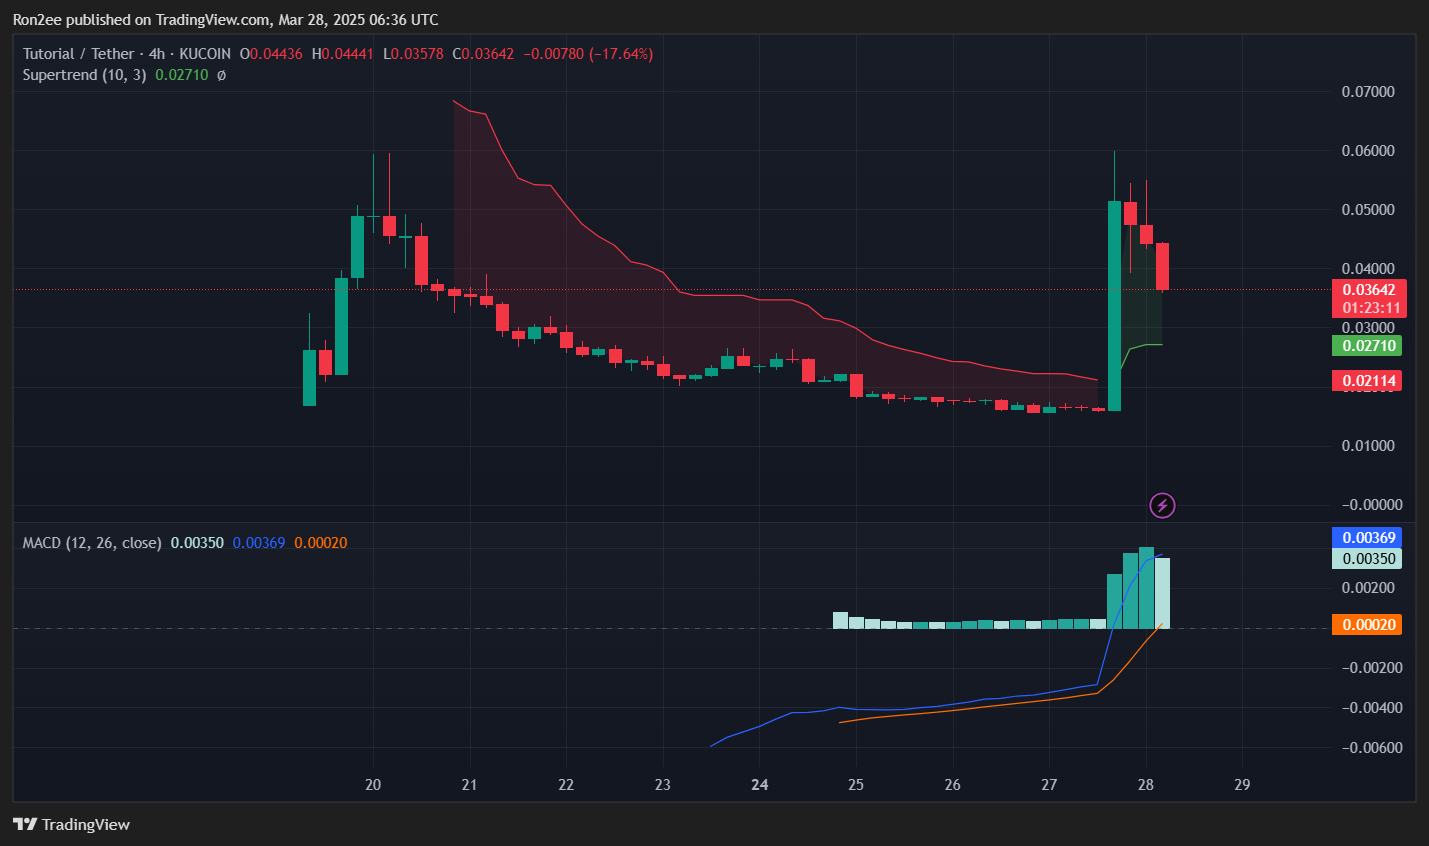The image size is (1429, 846).
Task: Click the Supertrend value 0.02710 in legend
Action: point(182,75)
